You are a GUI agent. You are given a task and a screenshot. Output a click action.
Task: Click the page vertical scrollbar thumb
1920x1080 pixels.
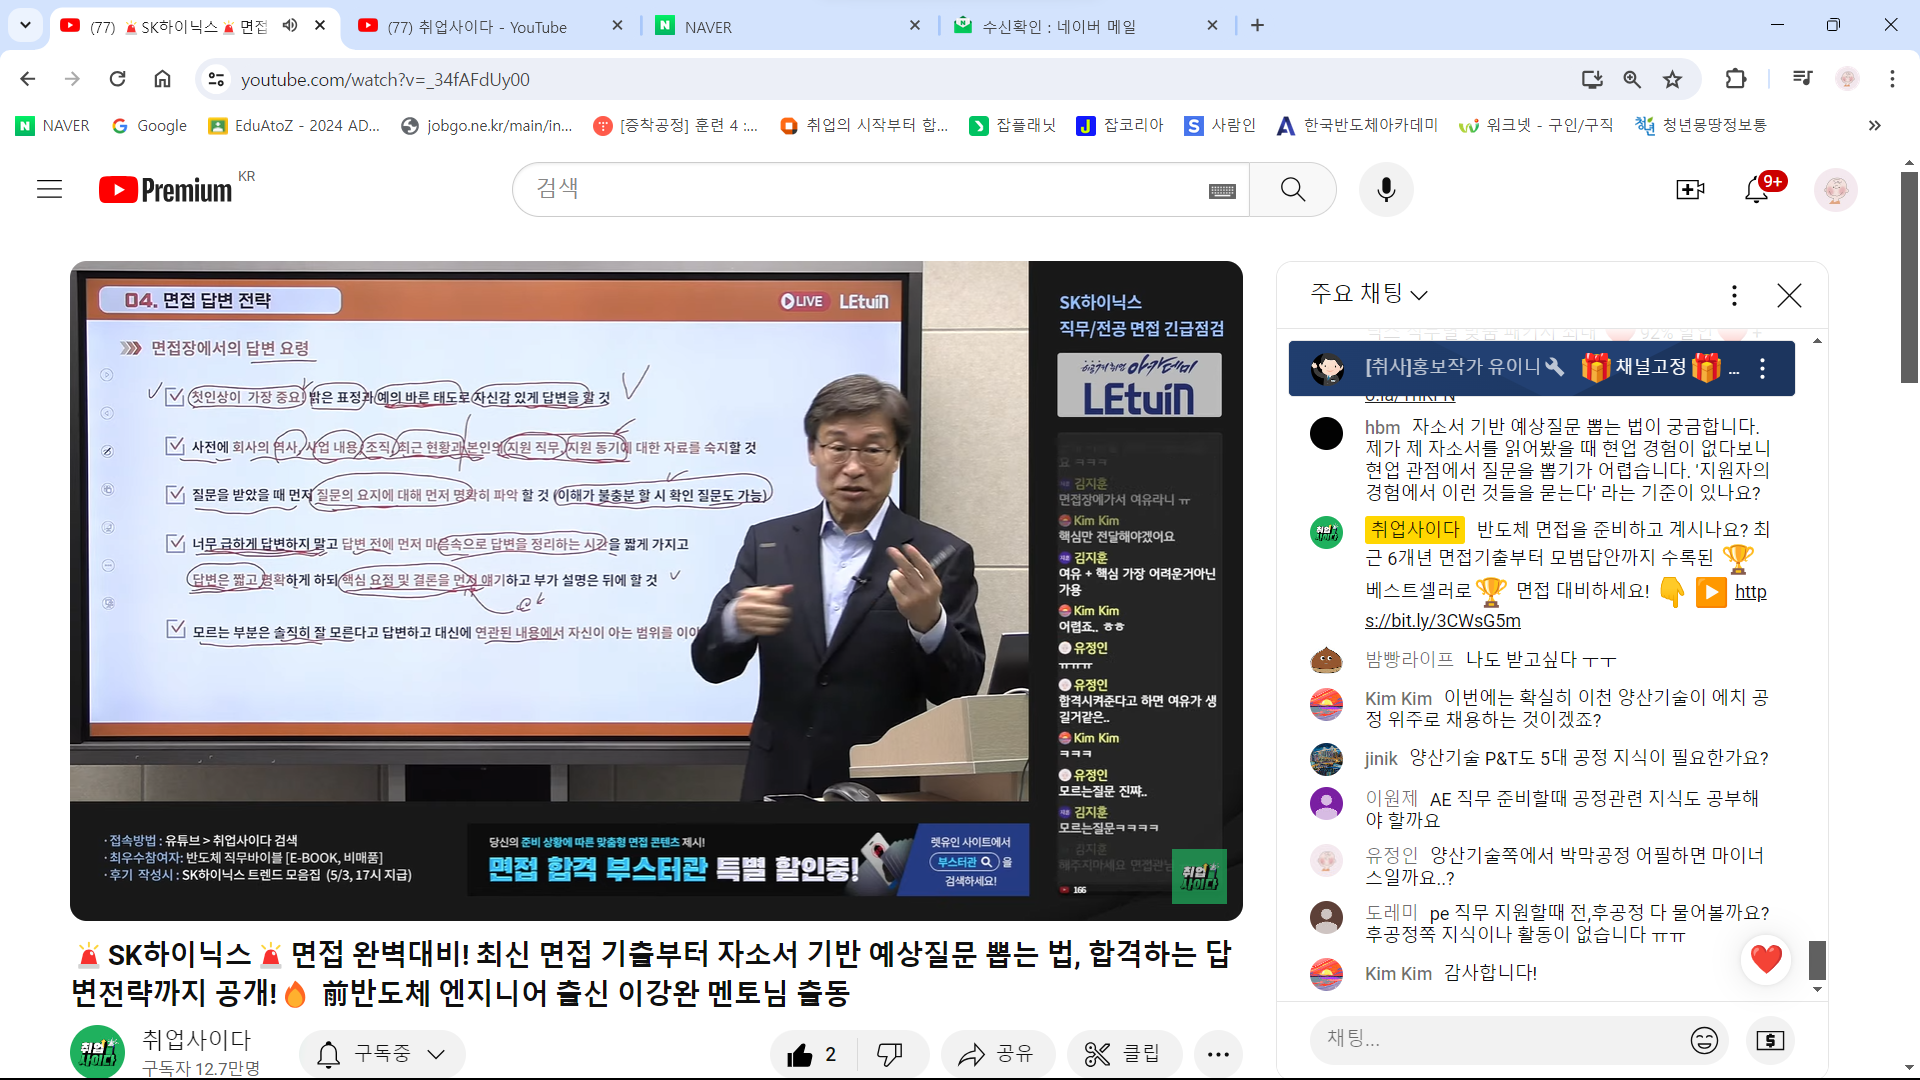click(x=1909, y=278)
